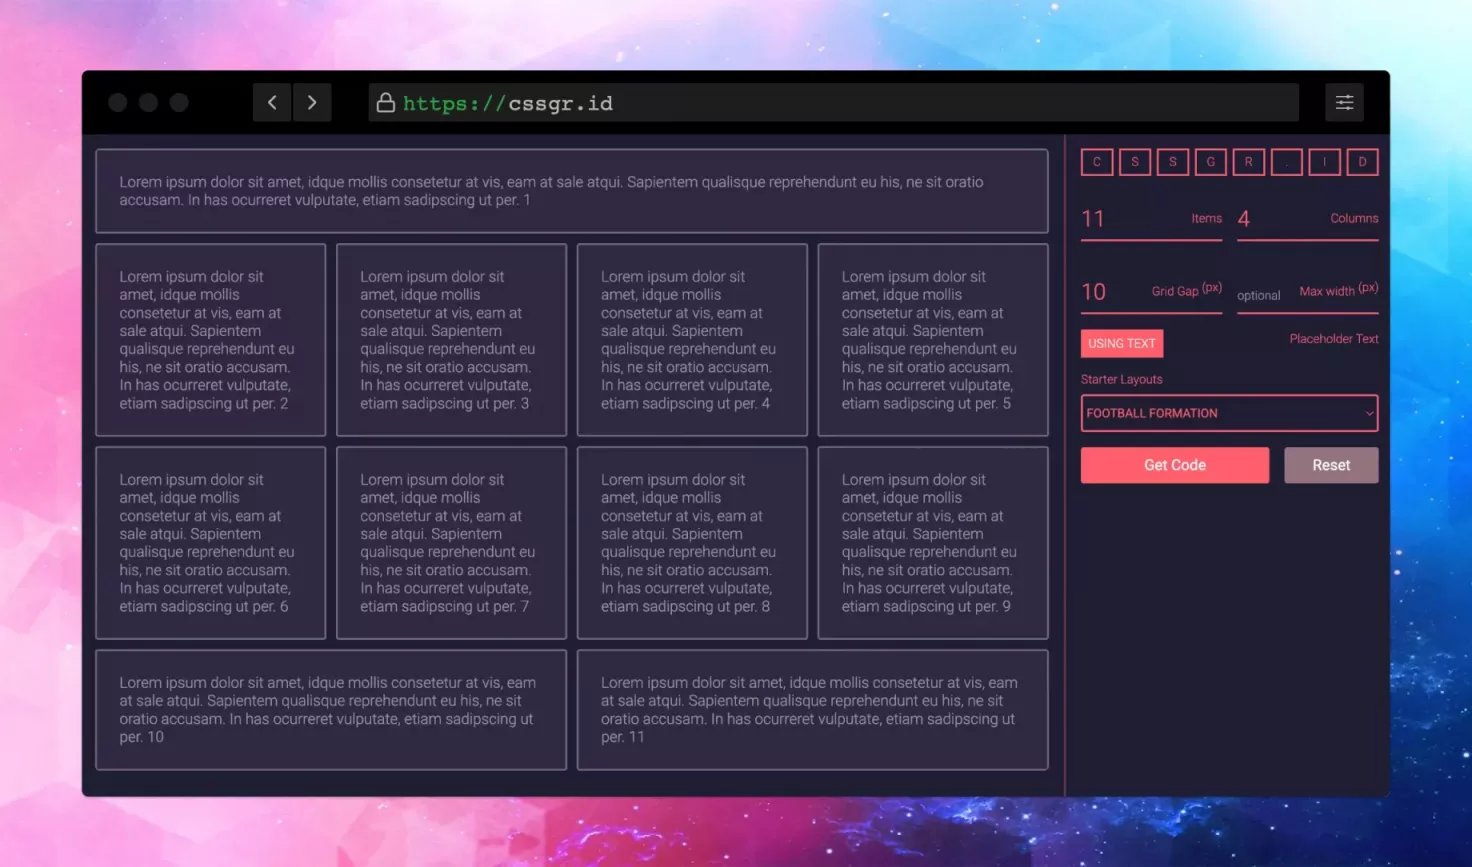Click into the Grid Gap field
Screen dimensions: 1472x867
[x=1112, y=292]
